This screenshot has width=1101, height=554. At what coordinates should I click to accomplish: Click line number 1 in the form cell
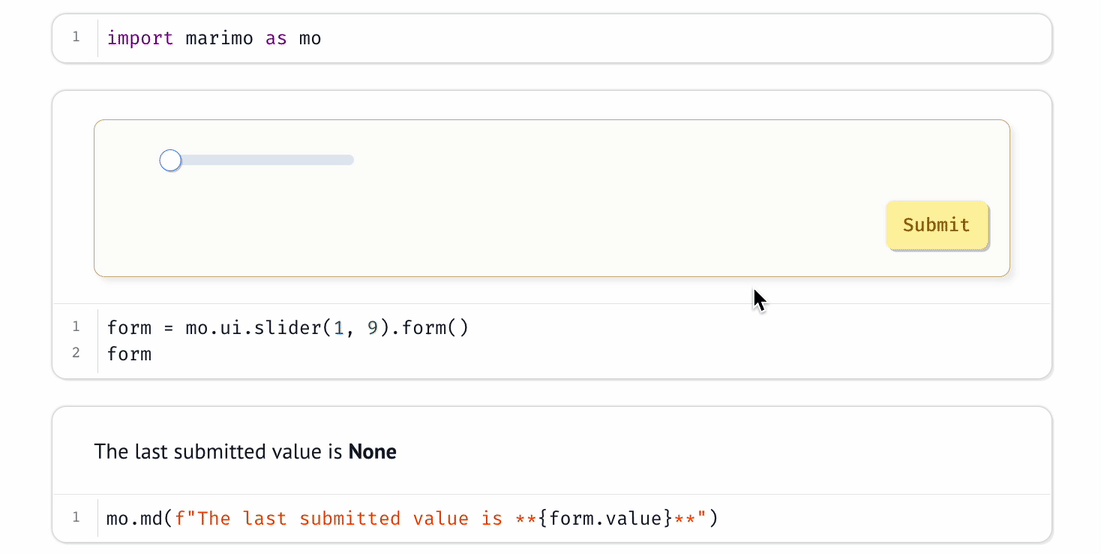click(x=76, y=327)
